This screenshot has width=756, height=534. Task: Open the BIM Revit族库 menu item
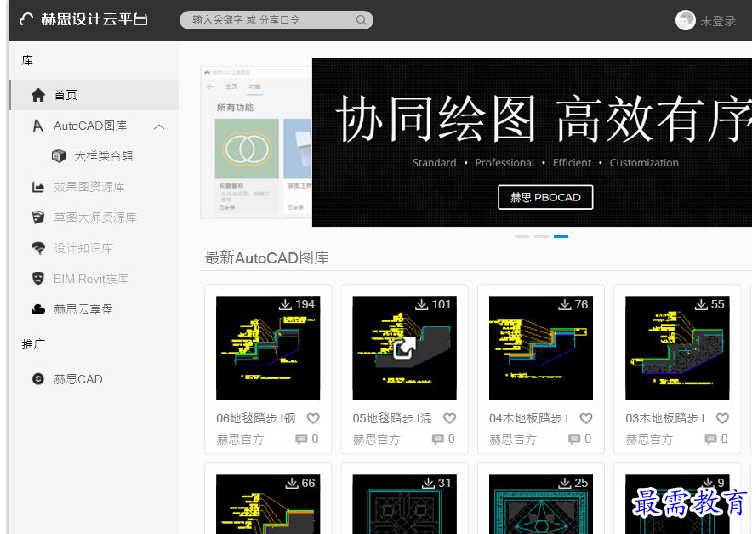pyautogui.click(x=91, y=279)
